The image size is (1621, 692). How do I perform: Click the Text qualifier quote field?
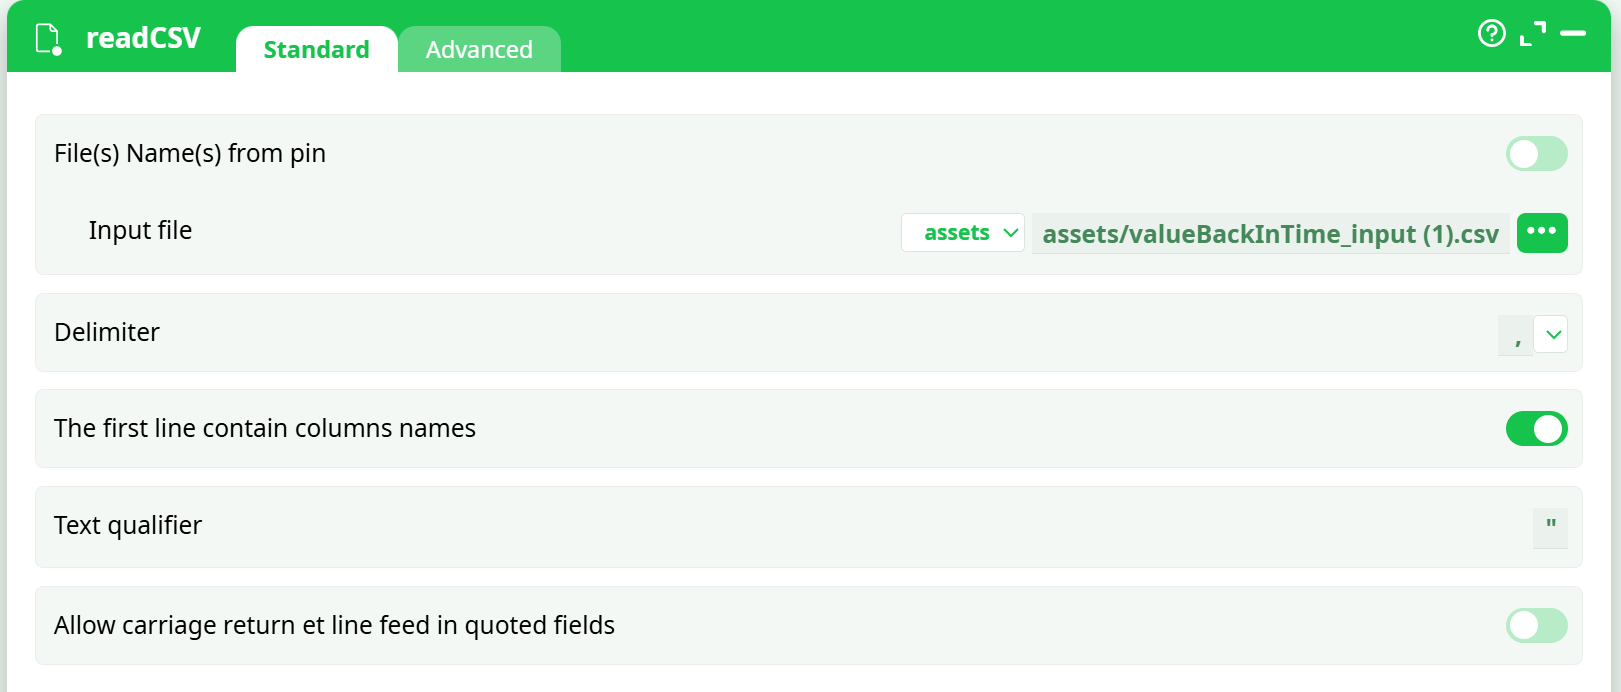point(1550,527)
